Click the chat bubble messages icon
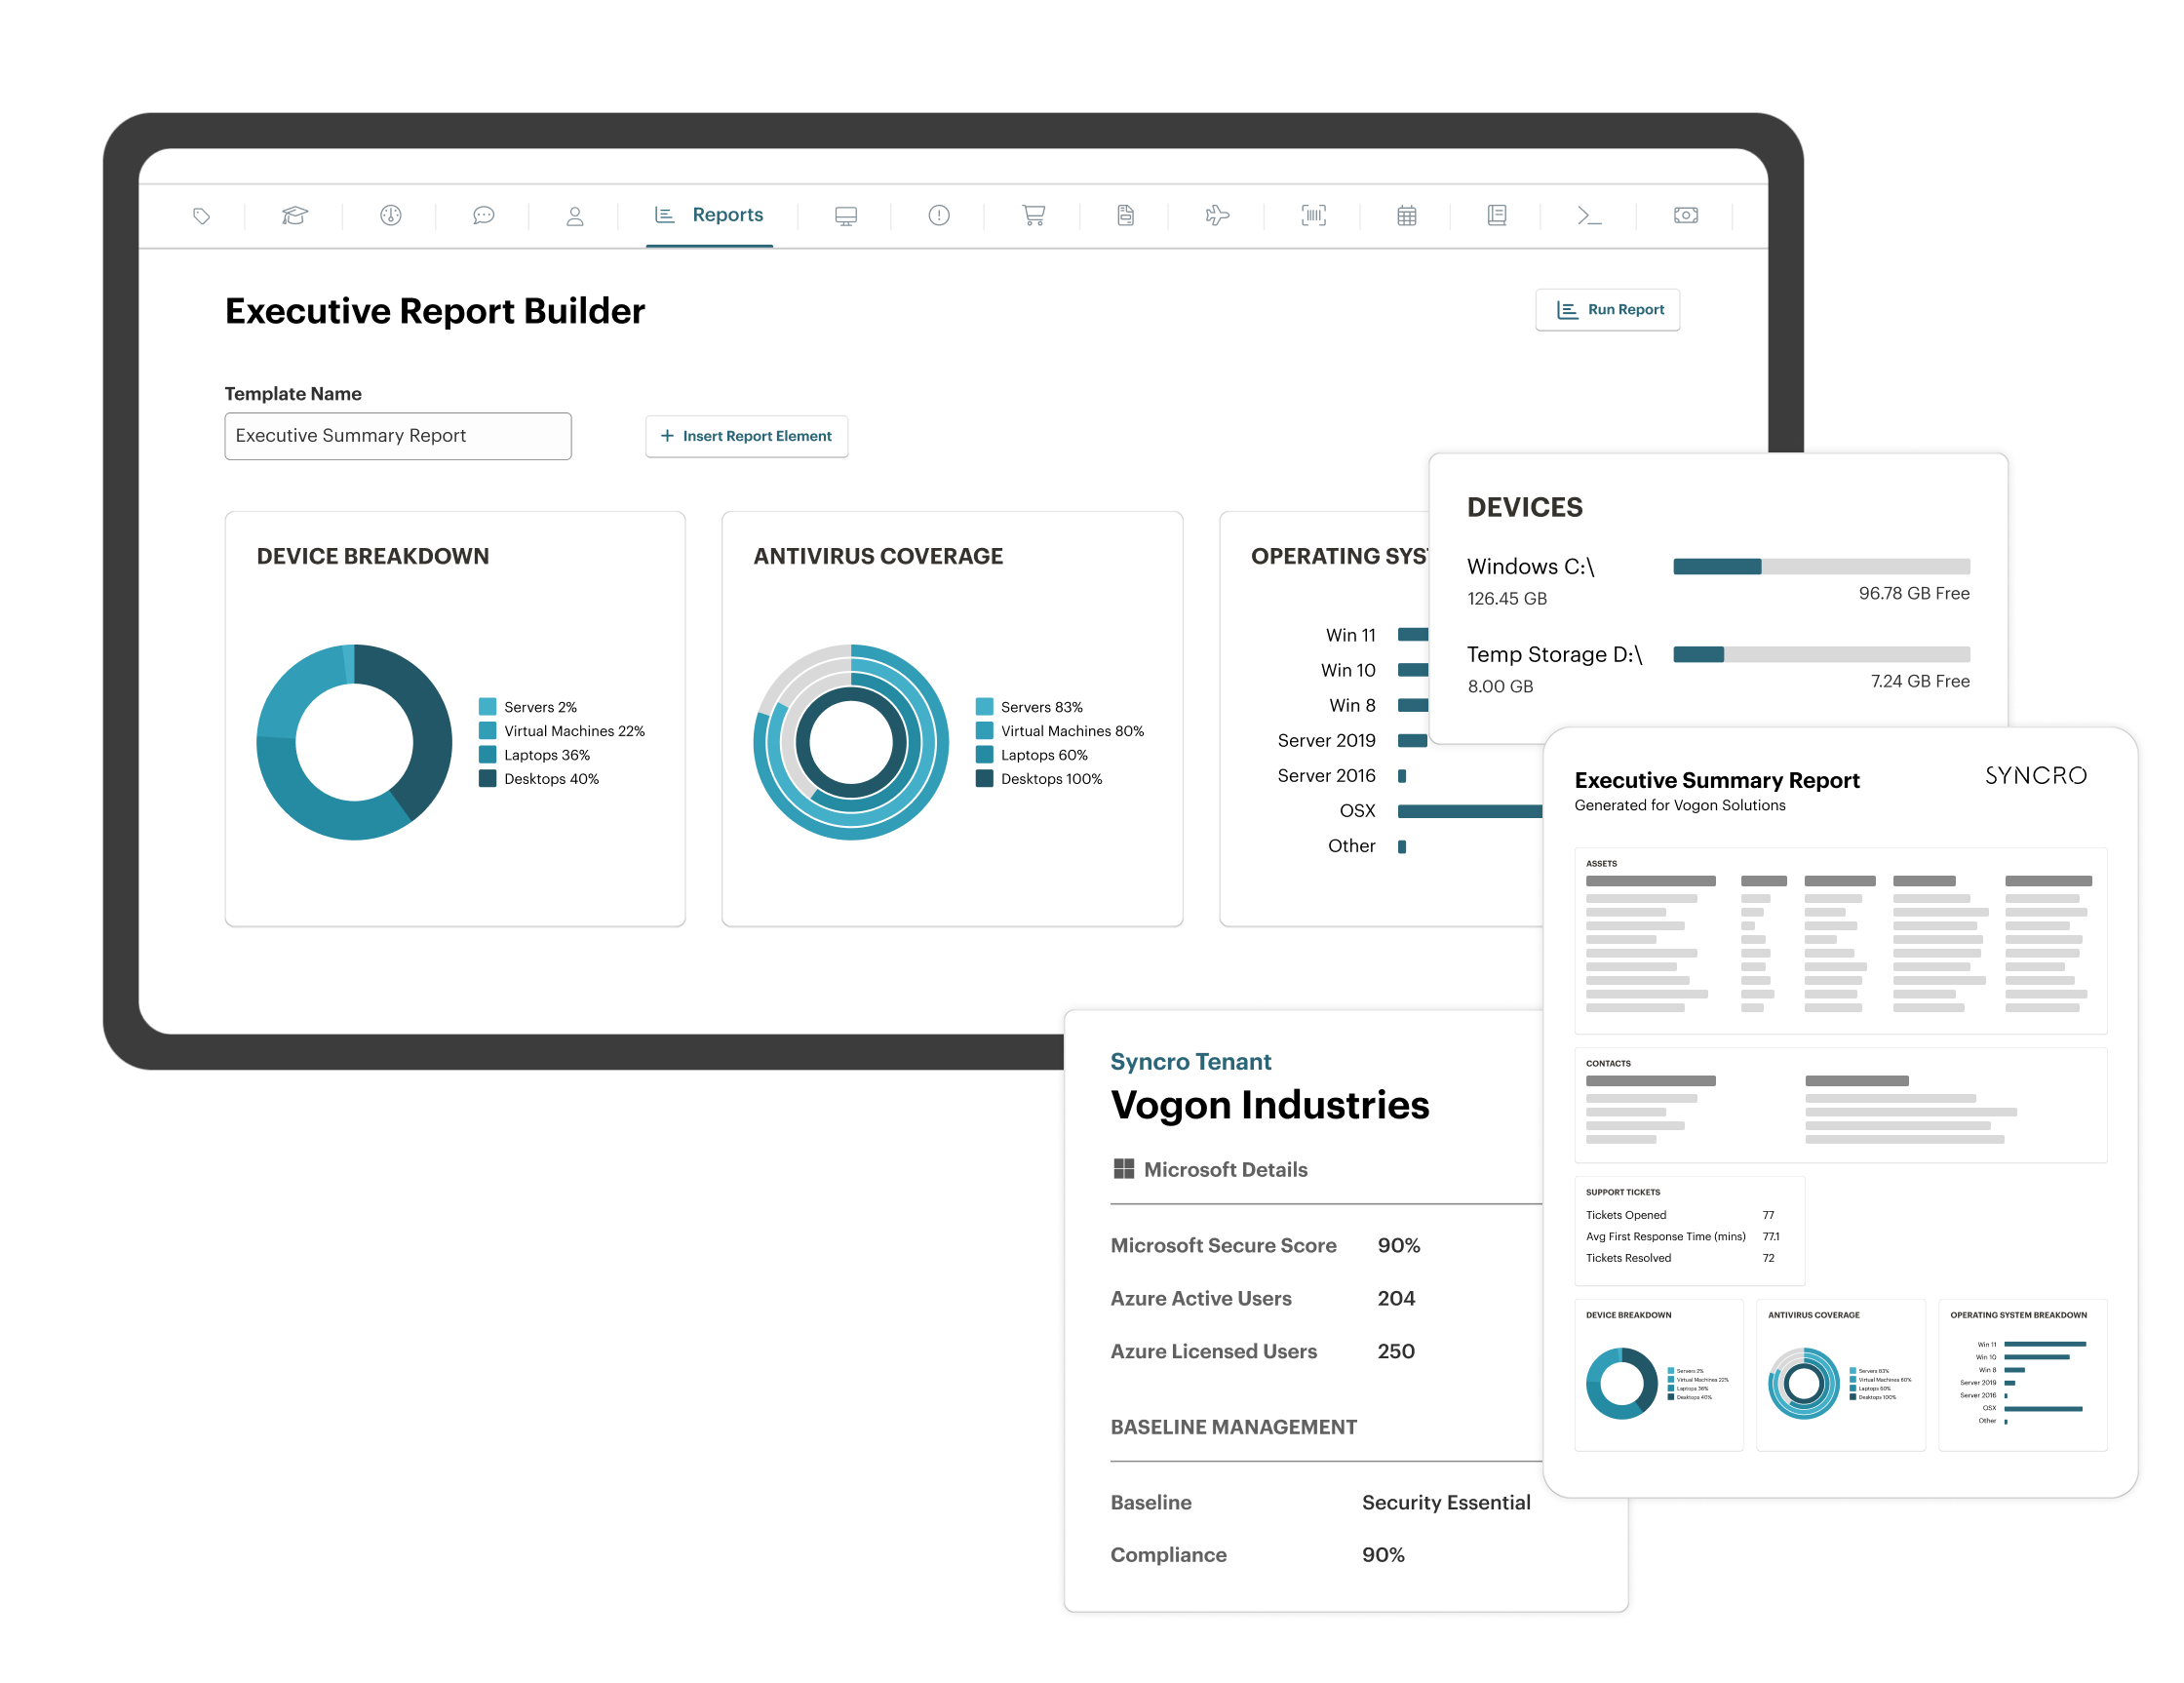Screen dimensions: 2184x1683 pos(484,216)
